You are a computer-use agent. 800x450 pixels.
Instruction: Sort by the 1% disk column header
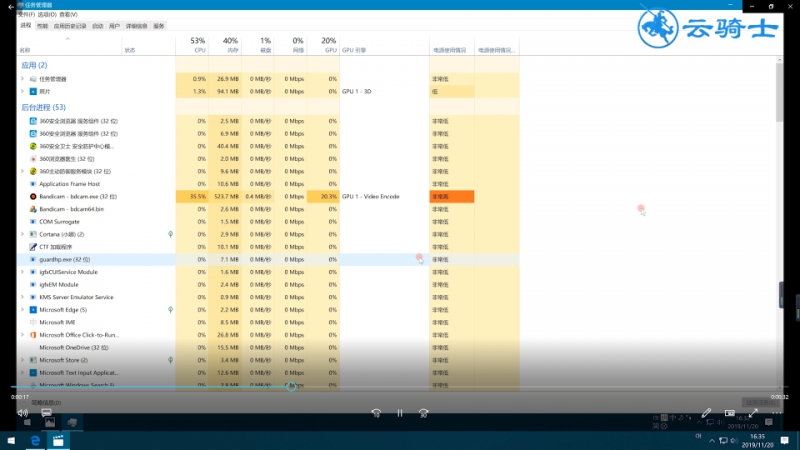point(258,45)
